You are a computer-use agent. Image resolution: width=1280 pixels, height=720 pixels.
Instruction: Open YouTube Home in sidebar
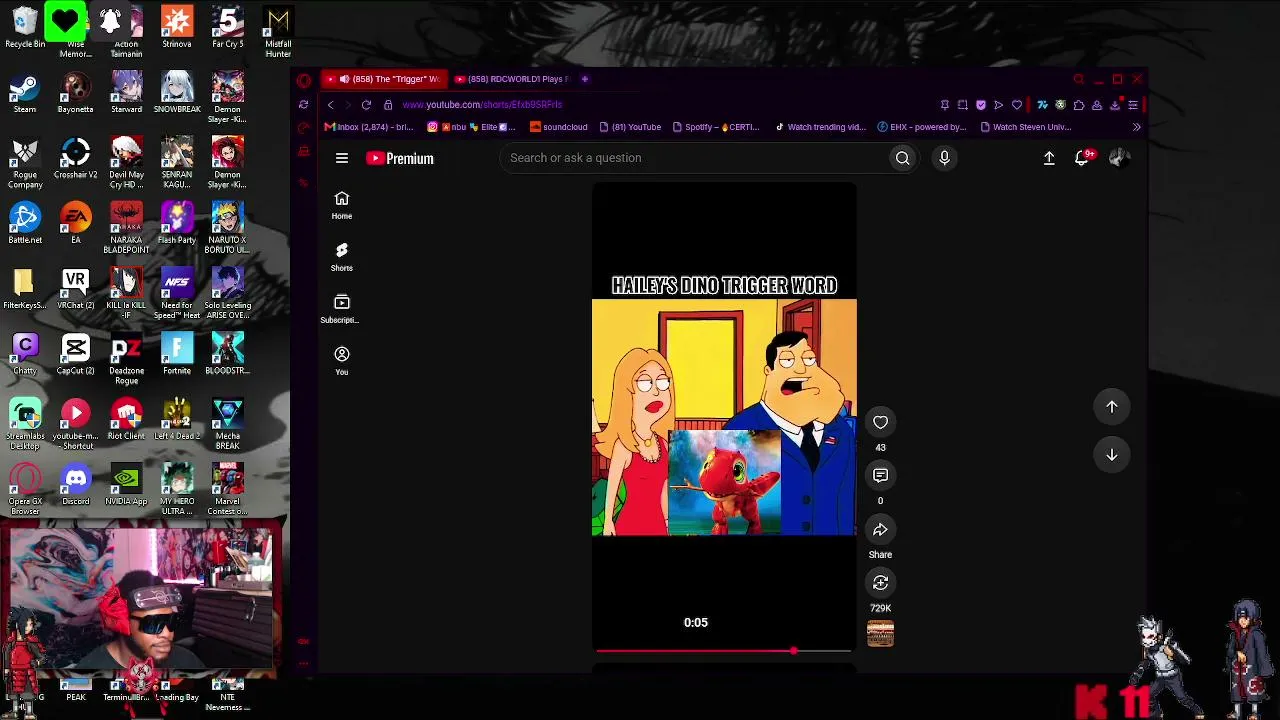(x=342, y=204)
